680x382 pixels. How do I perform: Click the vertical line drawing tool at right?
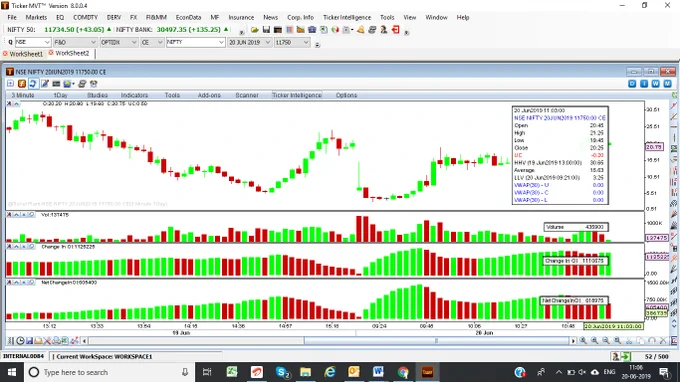(x=674, y=138)
